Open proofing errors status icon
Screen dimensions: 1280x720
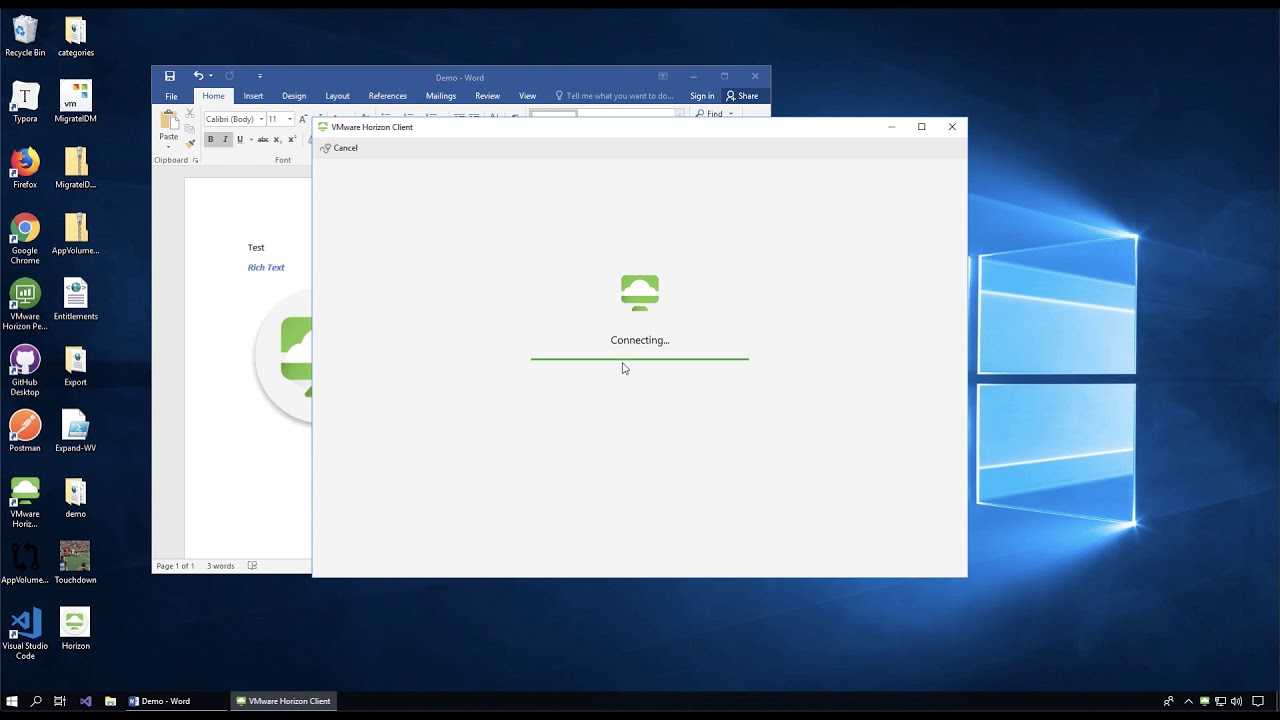pos(252,566)
